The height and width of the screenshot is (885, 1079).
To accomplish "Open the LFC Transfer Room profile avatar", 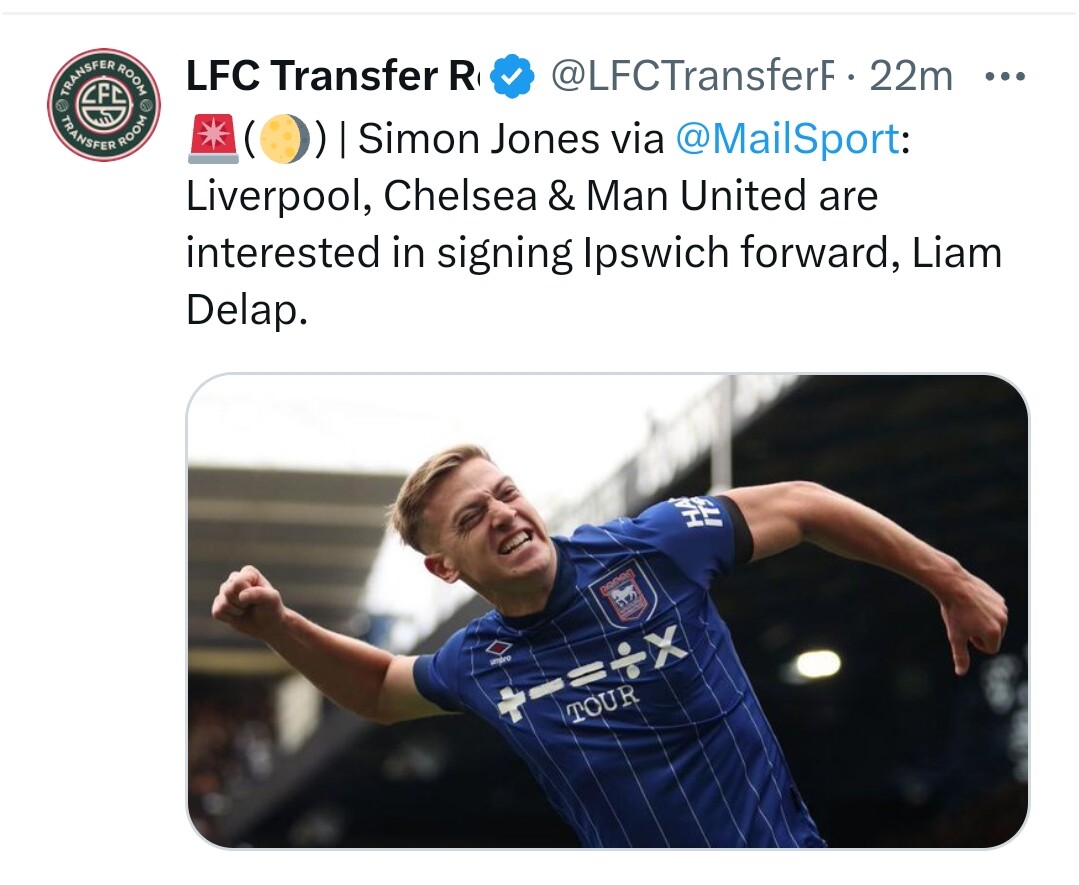I will (104, 105).
